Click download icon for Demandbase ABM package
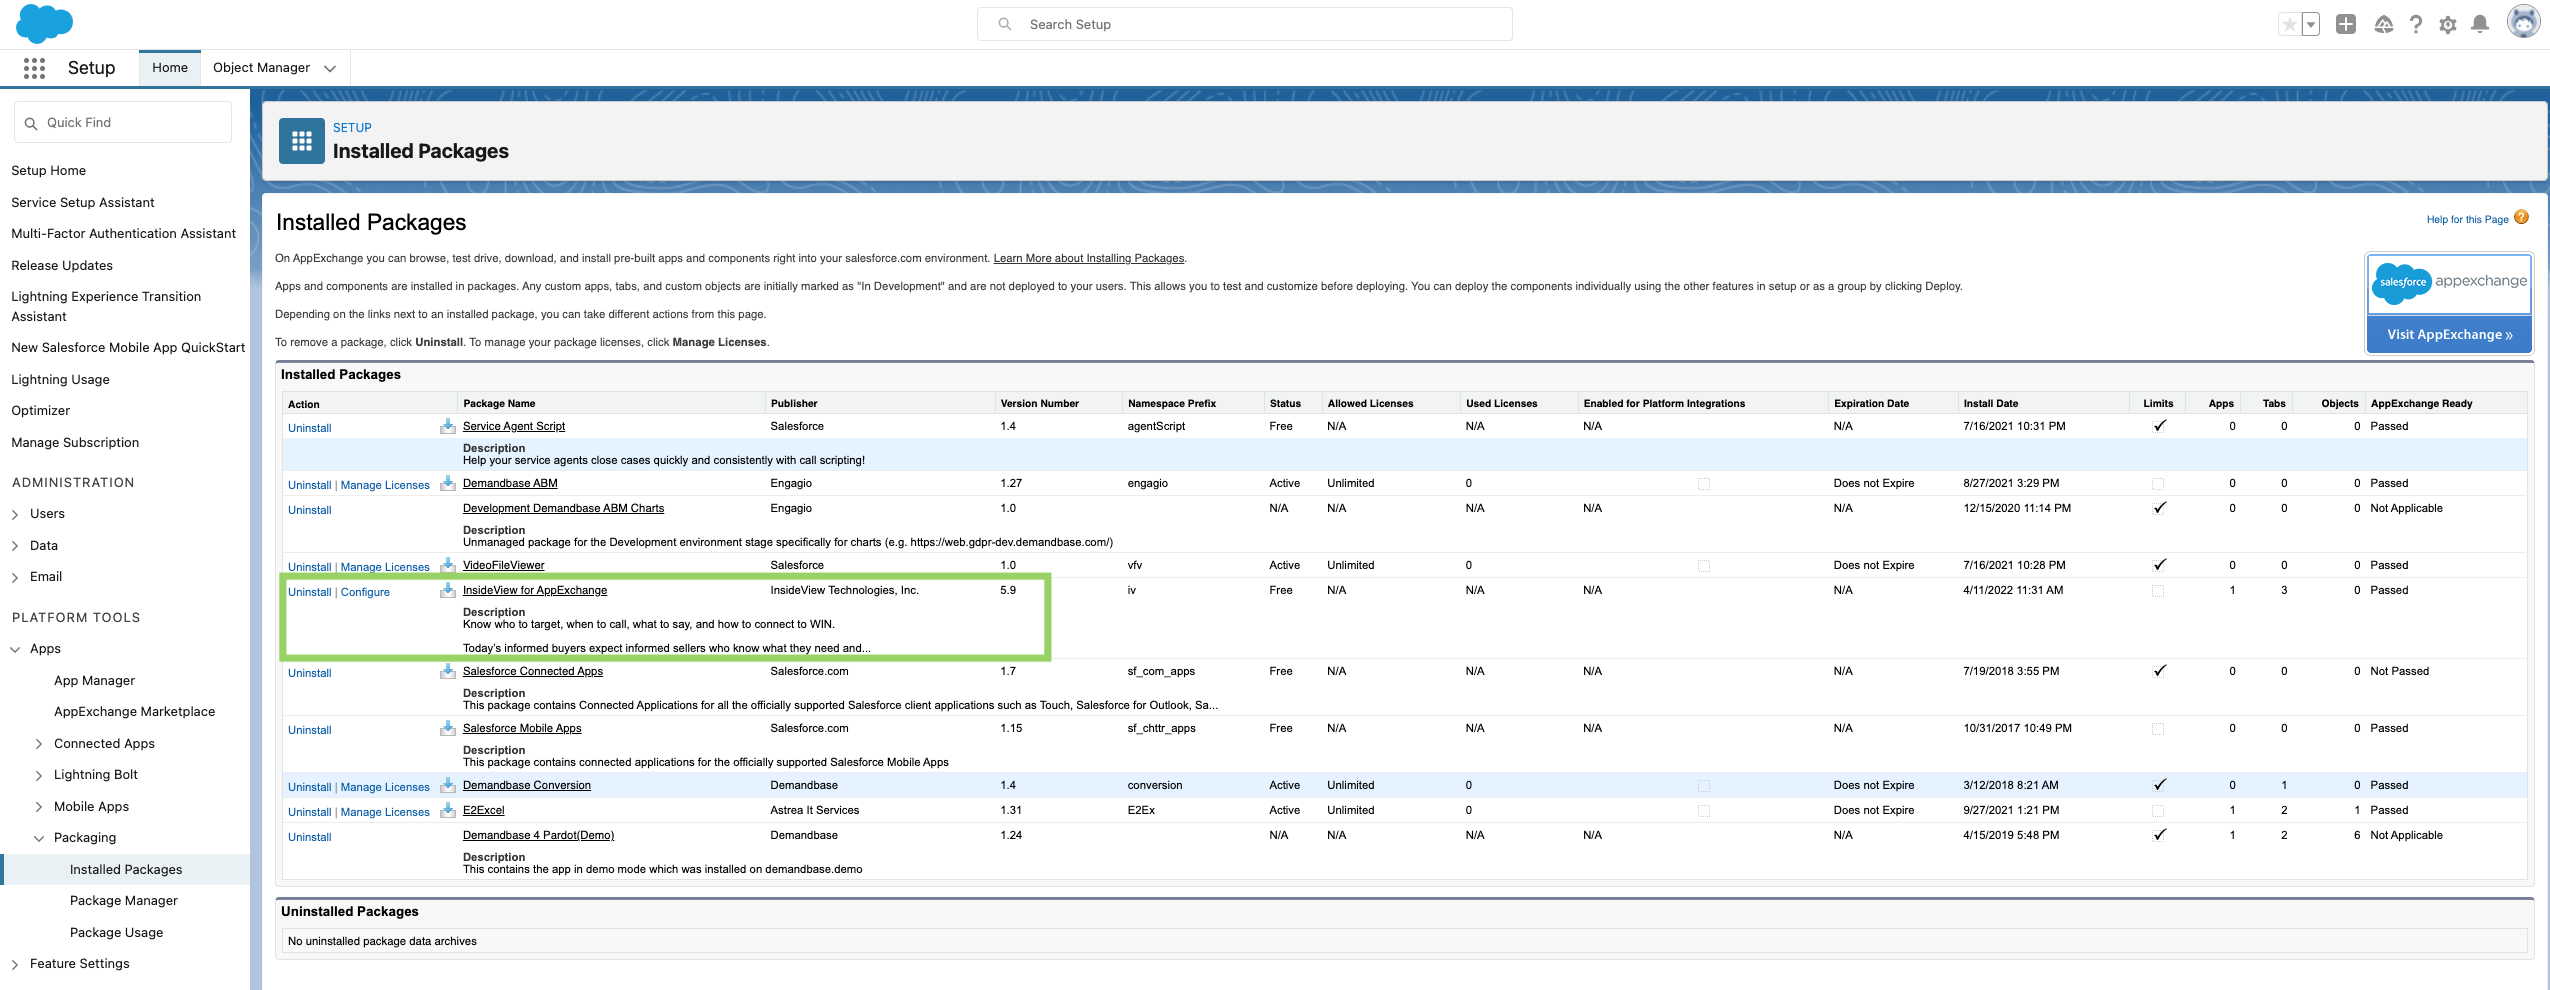The height and width of the screenshot is (990, 2550). (448, 483)
